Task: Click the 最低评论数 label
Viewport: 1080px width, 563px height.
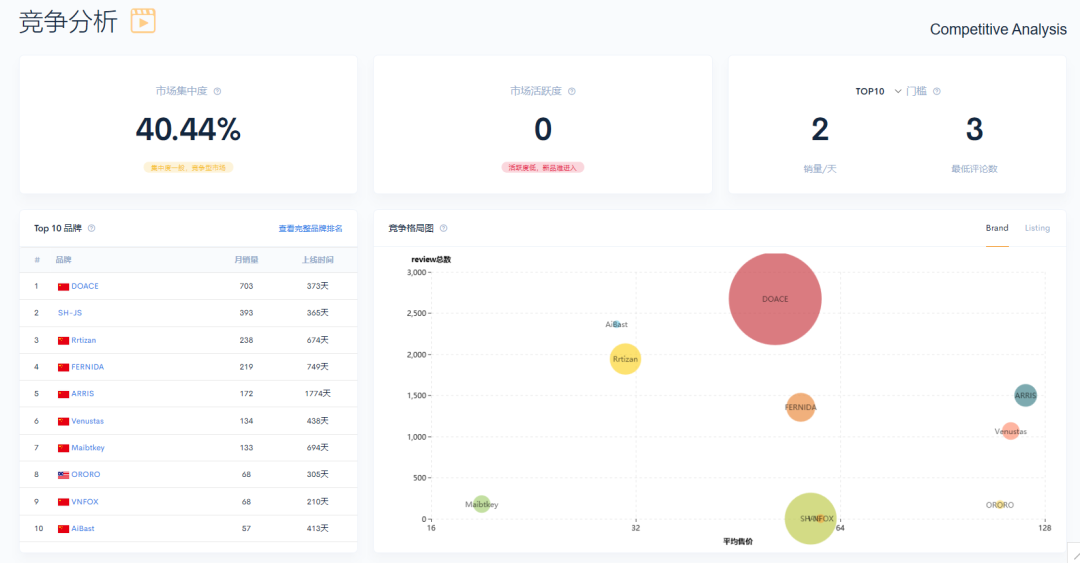Action: point(974,169)
